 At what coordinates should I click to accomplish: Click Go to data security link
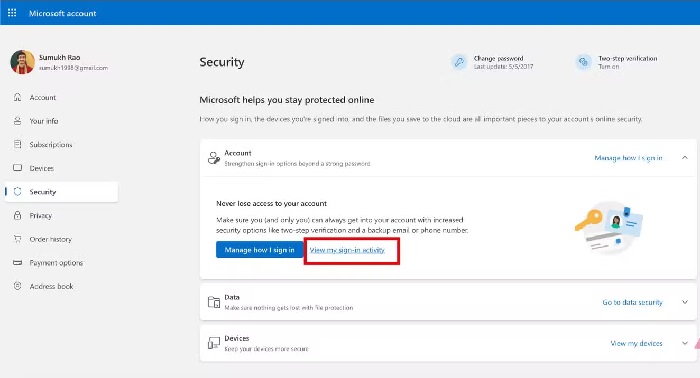click(632, 302)
